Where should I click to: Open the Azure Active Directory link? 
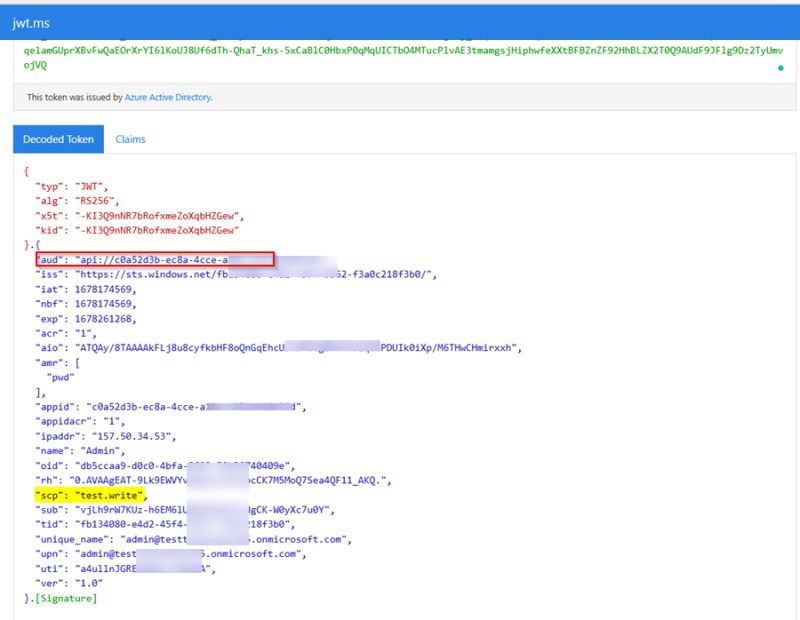click(166, 98)
